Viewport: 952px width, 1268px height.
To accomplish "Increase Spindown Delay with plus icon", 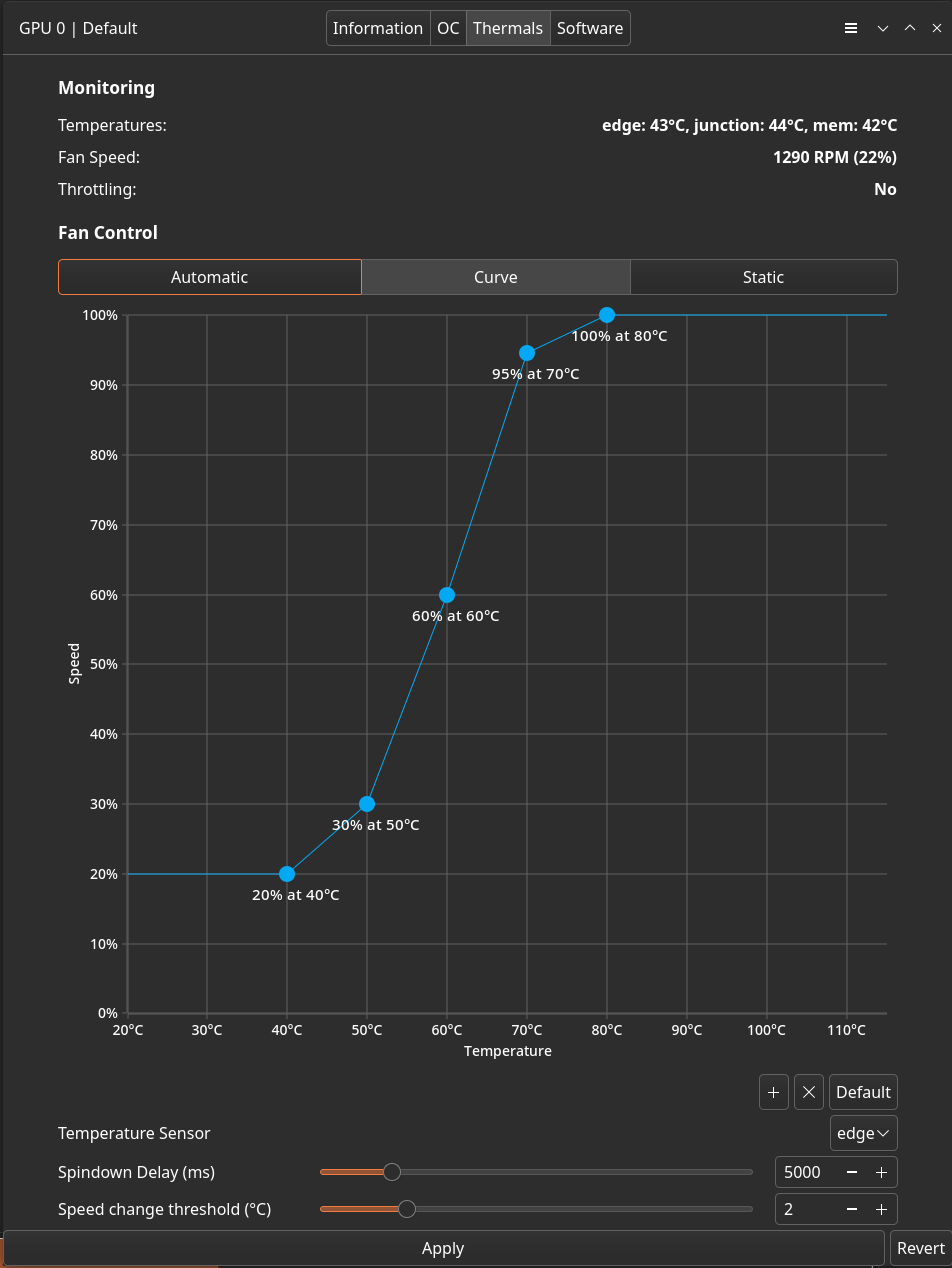I will click(x=881, y=1172).
